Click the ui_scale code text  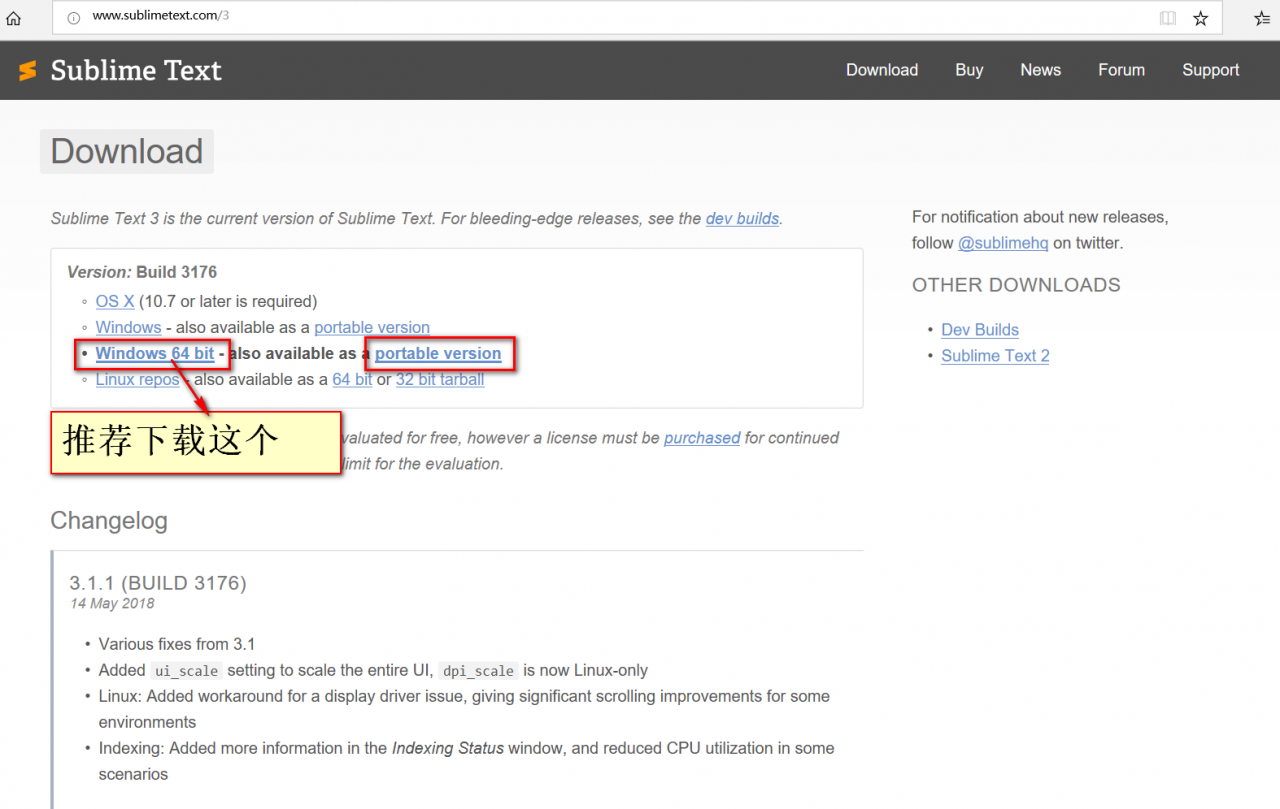186,671
